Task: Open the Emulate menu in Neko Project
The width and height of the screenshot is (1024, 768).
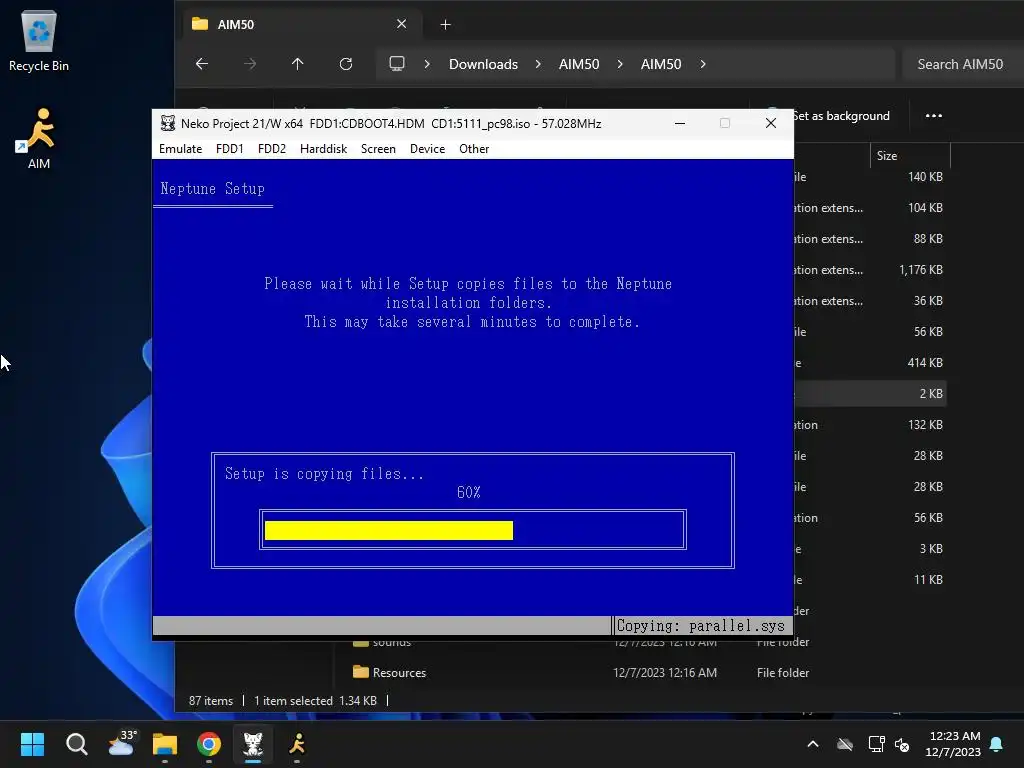Action: click(x=180, y=149)
